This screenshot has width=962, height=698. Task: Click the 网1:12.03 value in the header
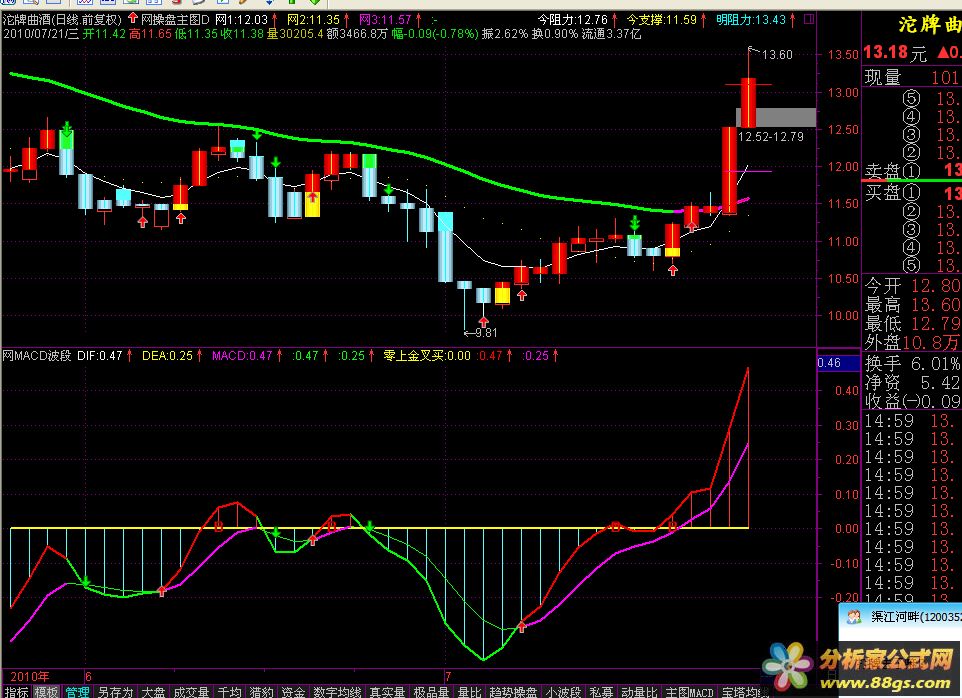click(x=242, y=20)
